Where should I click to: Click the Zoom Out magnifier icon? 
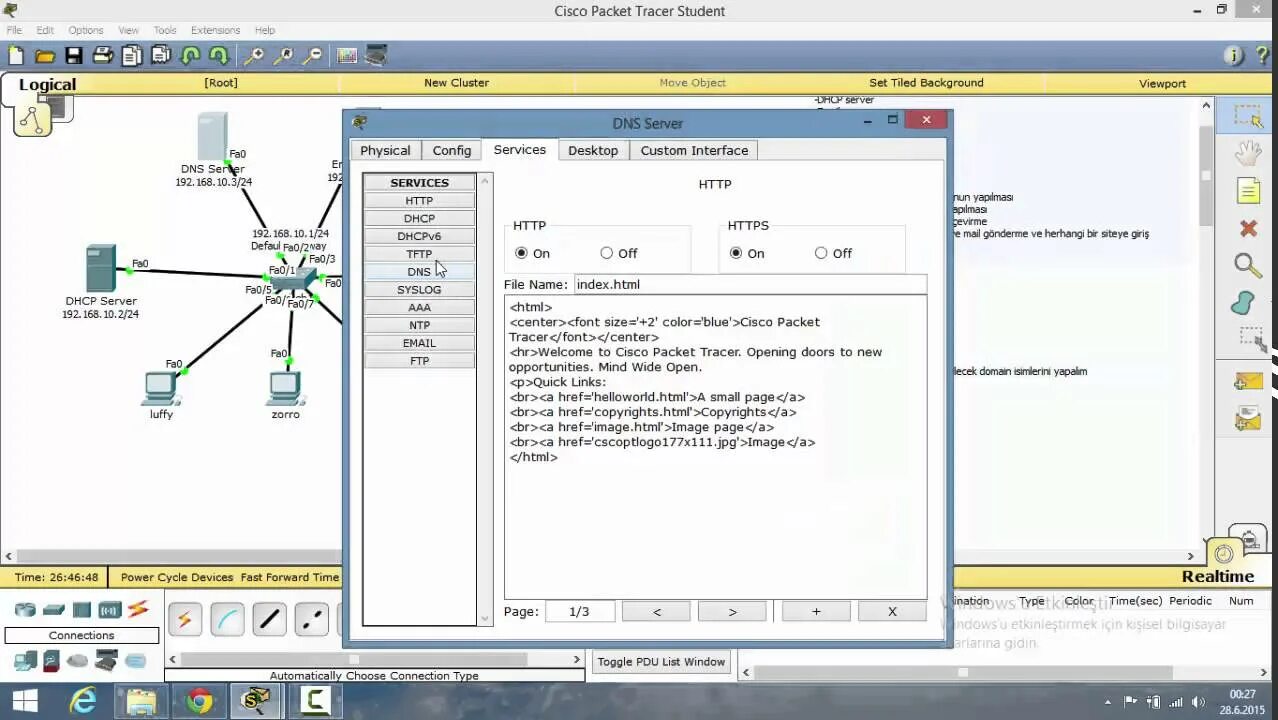coord(313,56)
